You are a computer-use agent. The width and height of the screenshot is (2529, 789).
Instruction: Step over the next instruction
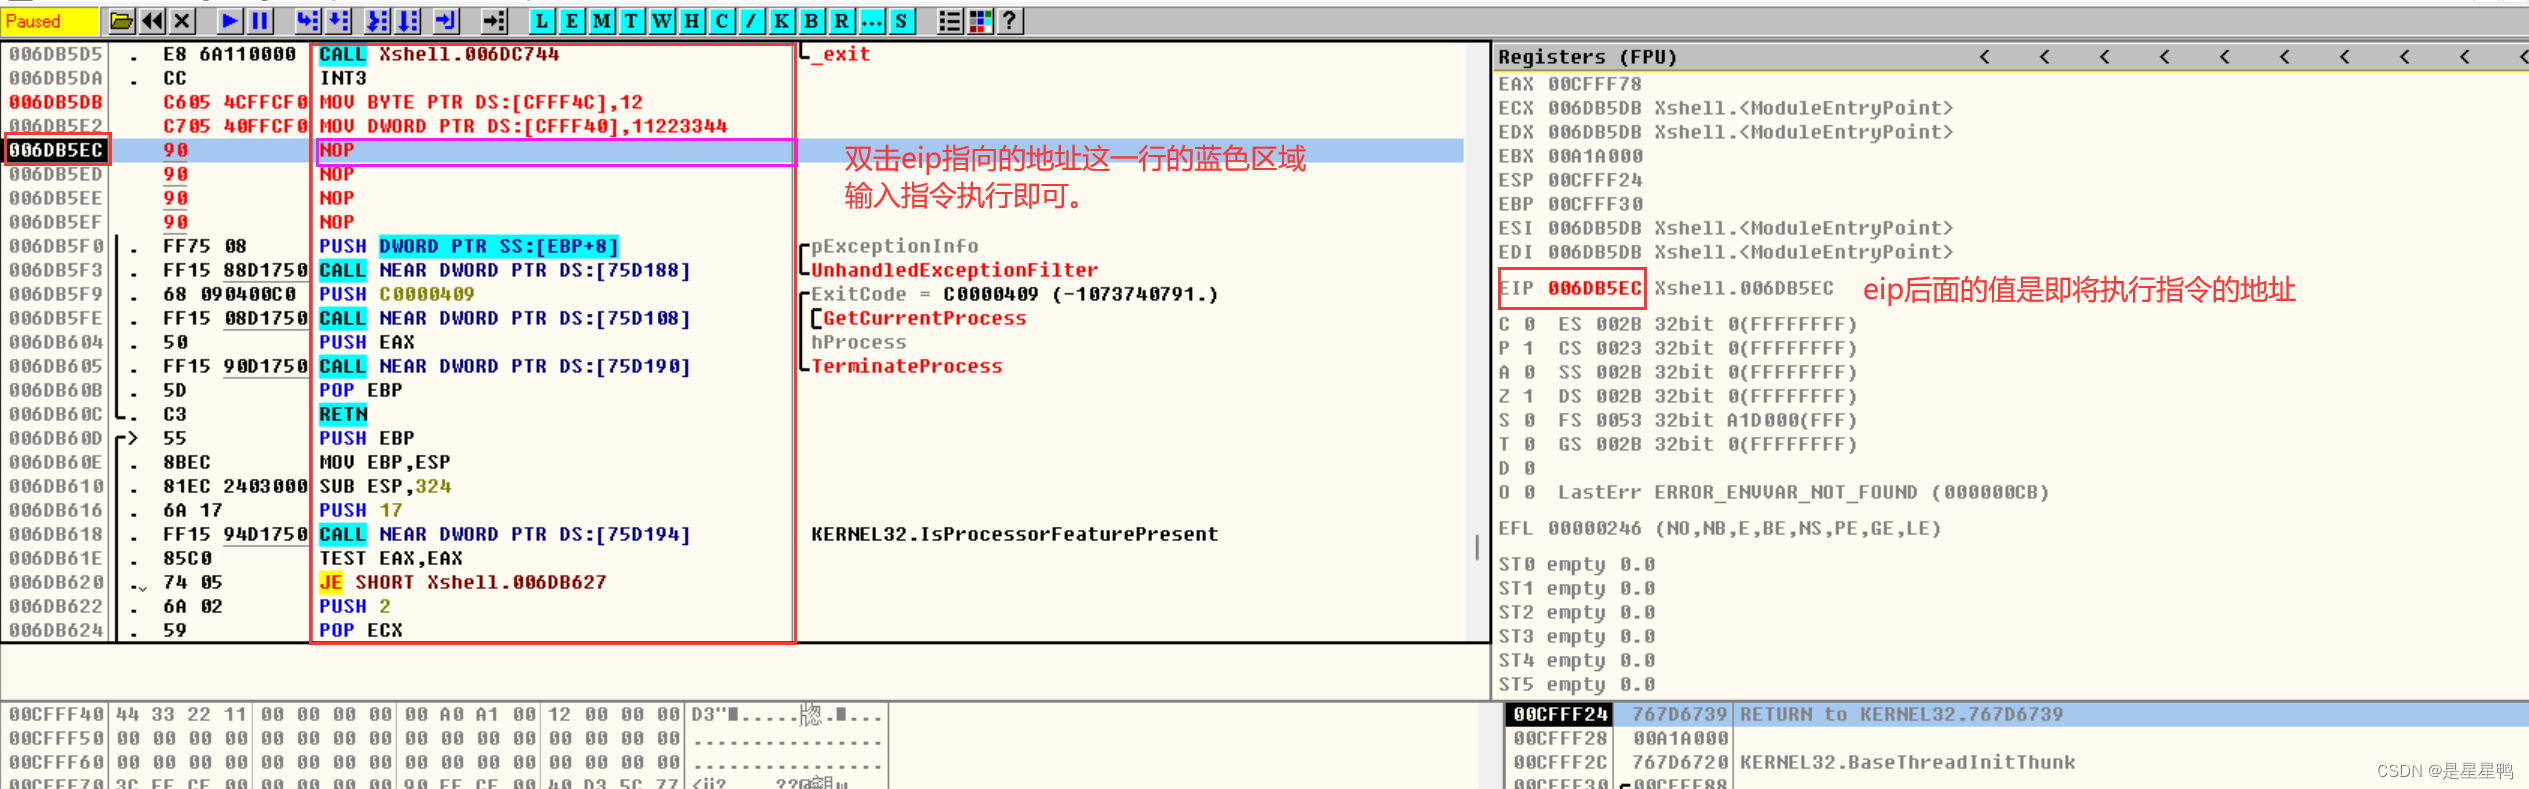coord(339,21)
